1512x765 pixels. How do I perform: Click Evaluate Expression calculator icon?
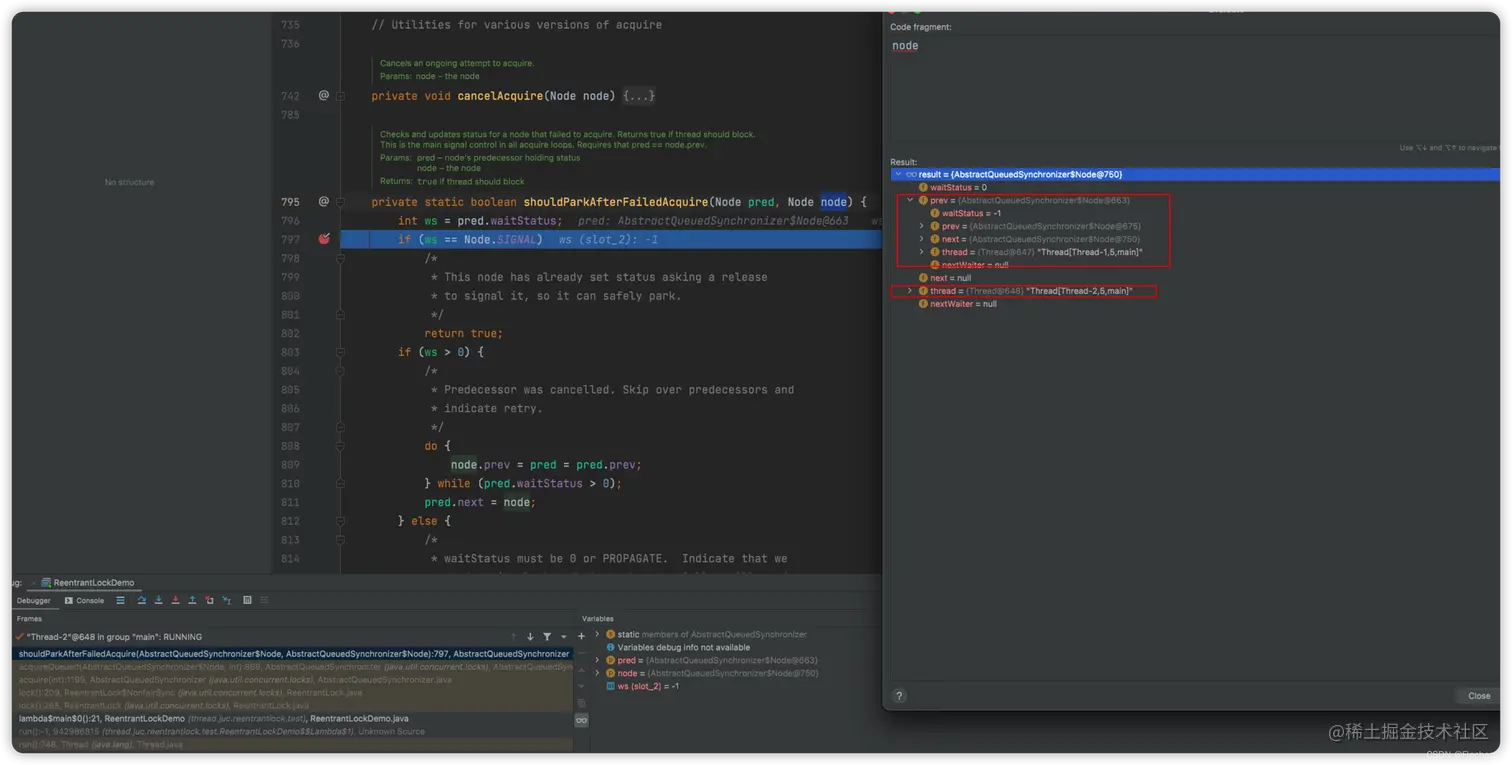point(247,600)
